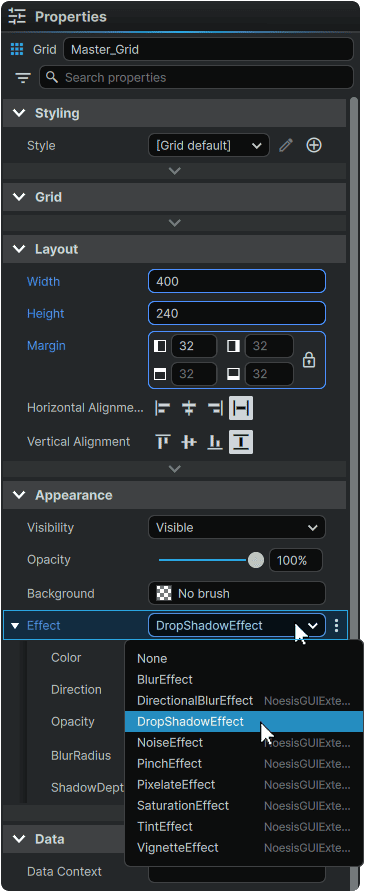This screenshot has width=365, height=892.
Task: Click the Properties panel sliders icon
Action: tap(17, 16)
